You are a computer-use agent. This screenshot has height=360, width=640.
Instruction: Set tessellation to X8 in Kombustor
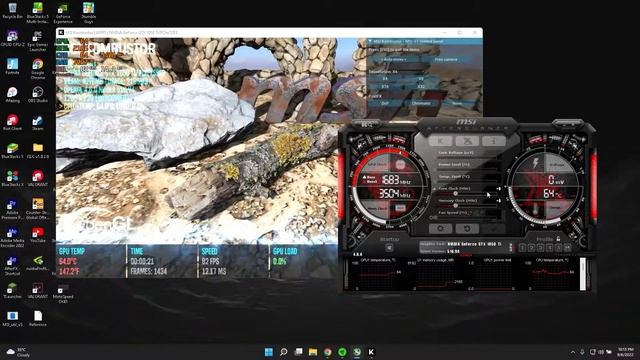pos(421,79)
